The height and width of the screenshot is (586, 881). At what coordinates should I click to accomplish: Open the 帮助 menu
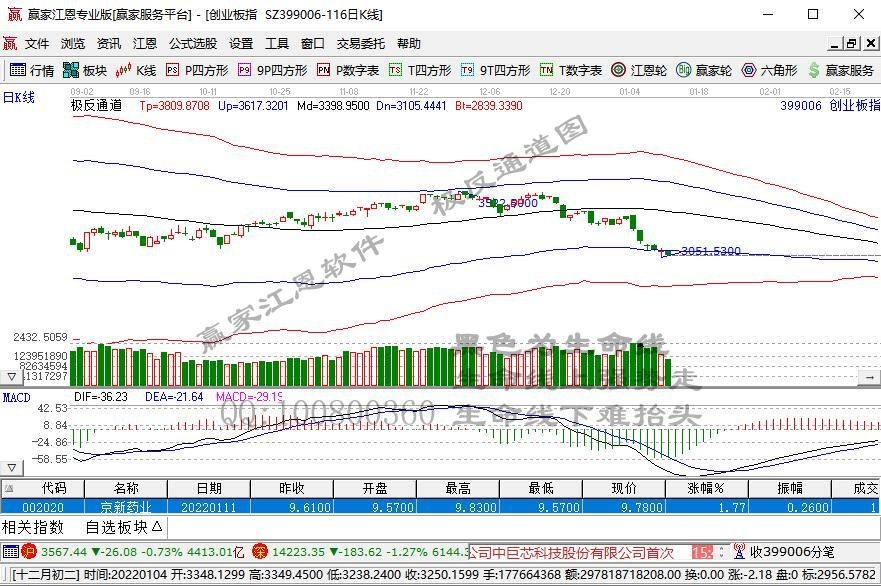pyautogui.click(x=408, y=43)
